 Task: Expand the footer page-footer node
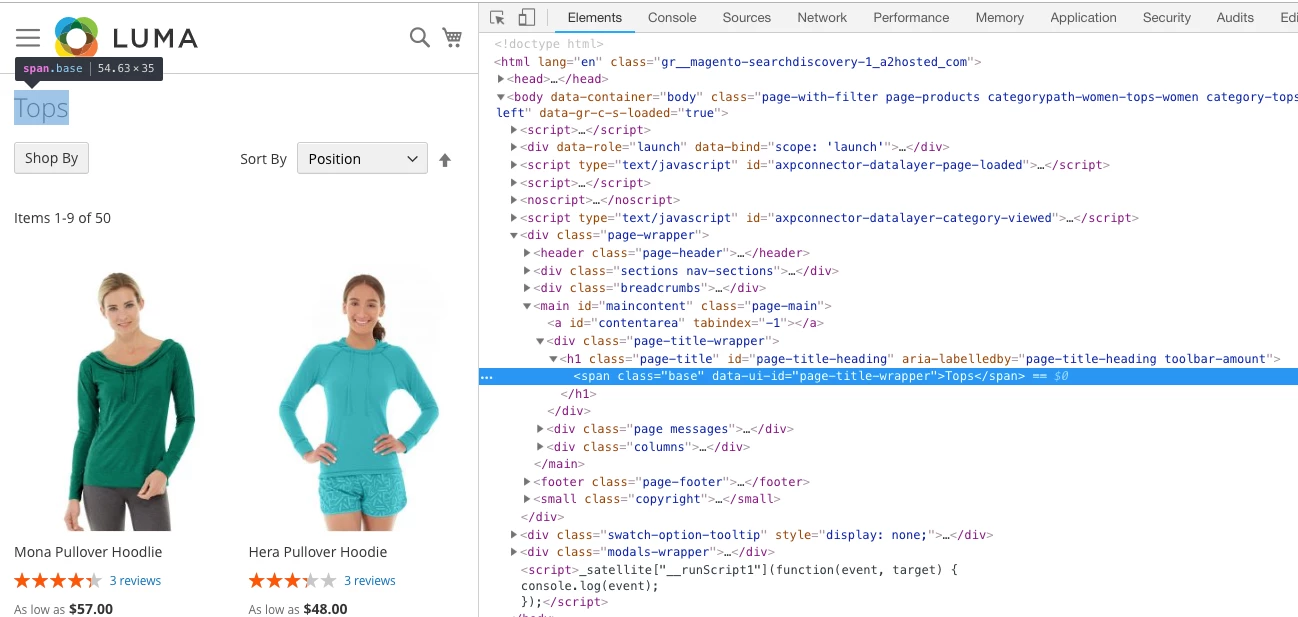point(528,482)
